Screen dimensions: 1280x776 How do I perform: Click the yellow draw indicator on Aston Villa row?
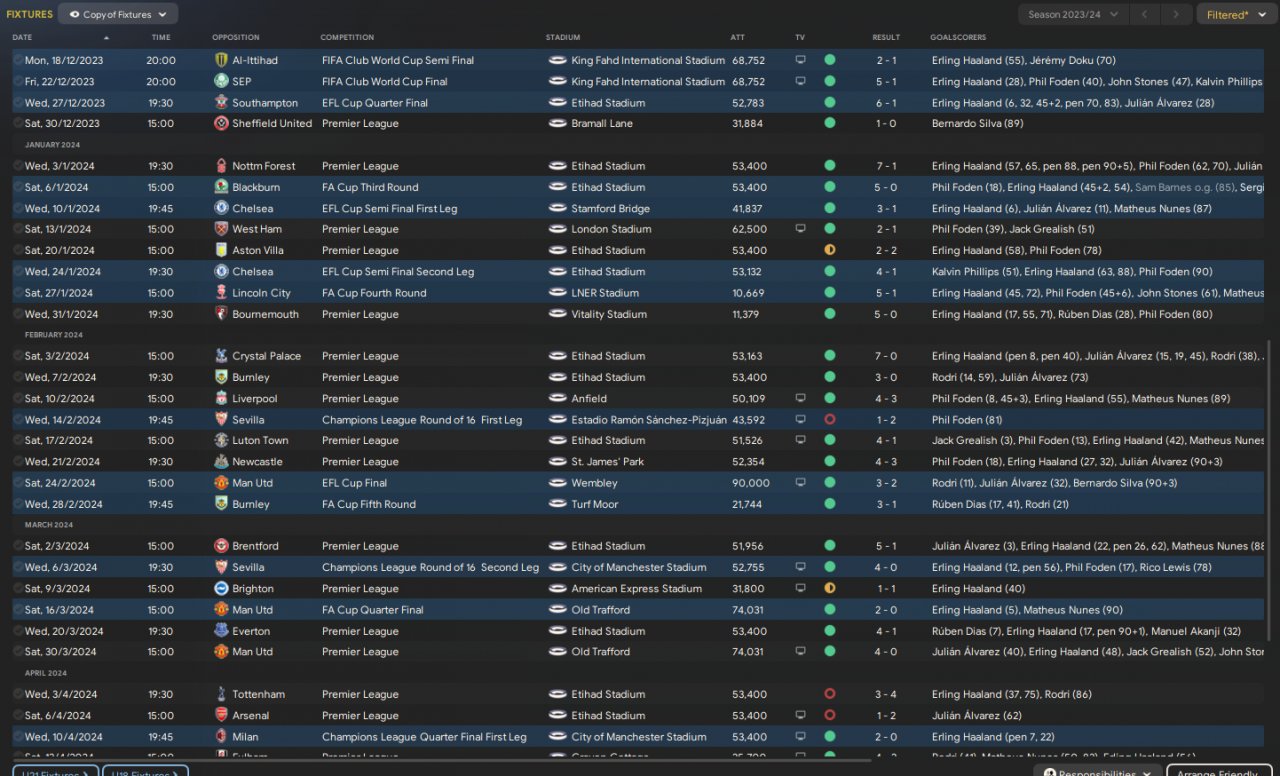[829, 250]
